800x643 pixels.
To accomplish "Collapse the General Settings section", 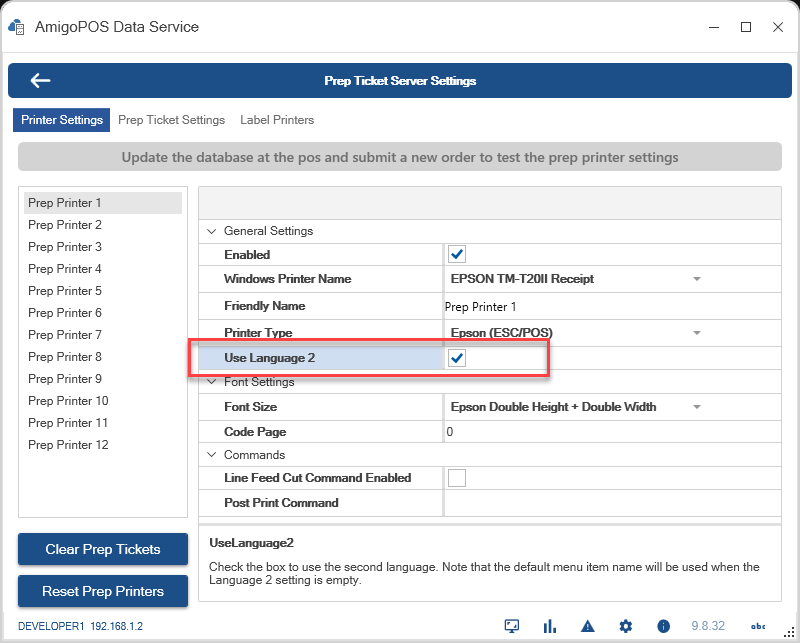I will (211, 231).
